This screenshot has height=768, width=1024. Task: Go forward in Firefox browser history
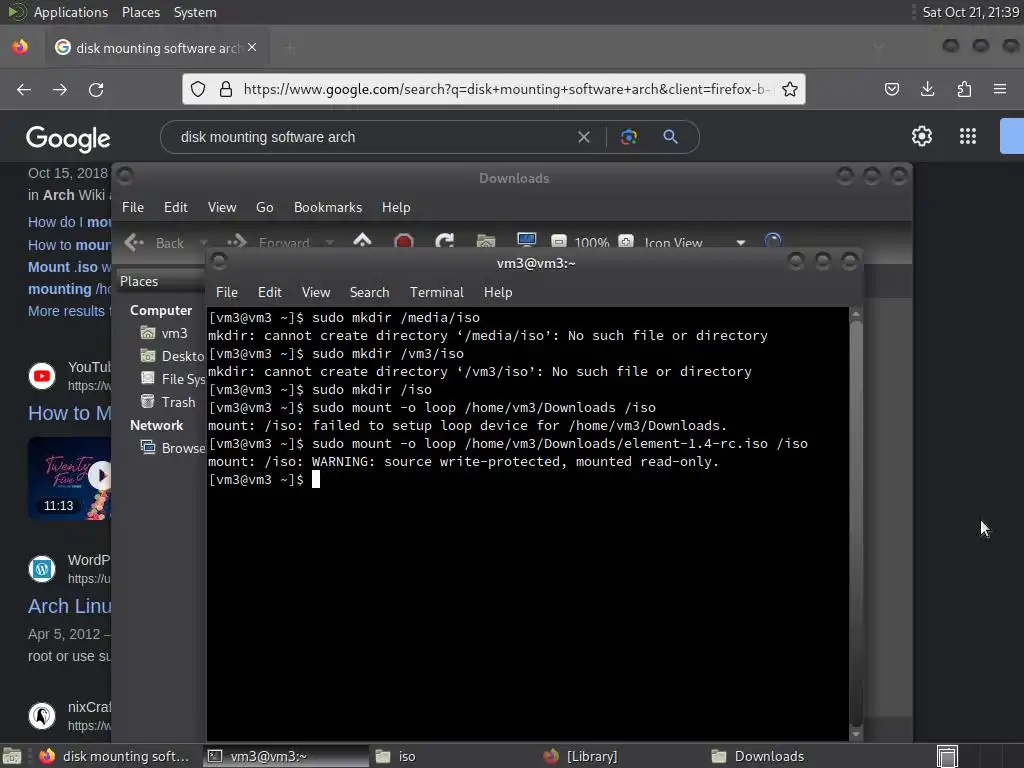click(x=60, y=89)
